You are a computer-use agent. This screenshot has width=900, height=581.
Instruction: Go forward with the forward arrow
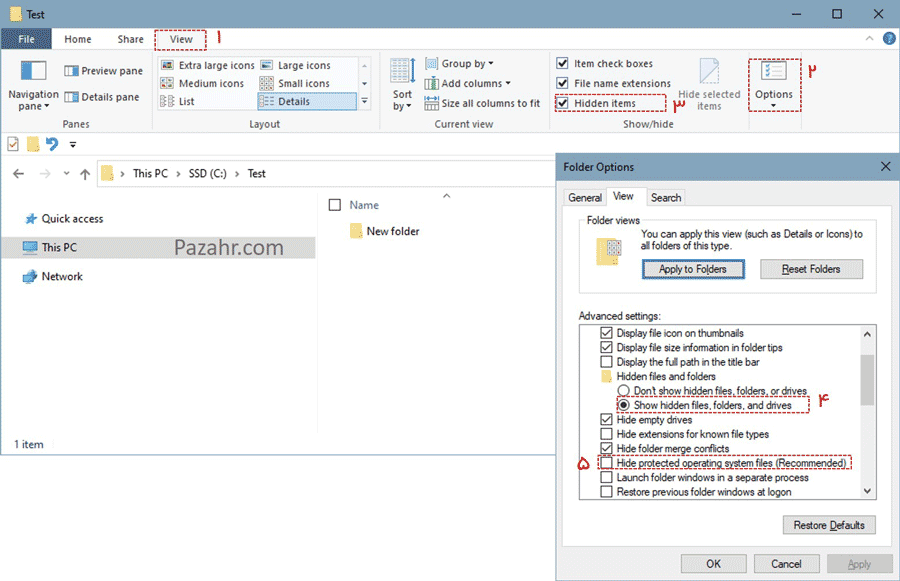point(45,173)
